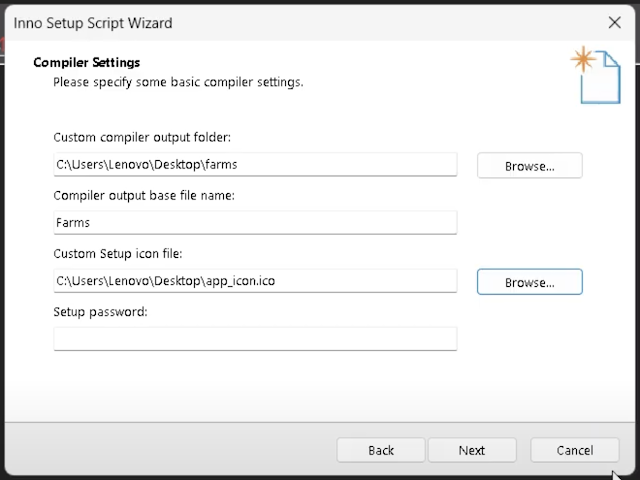Click the 'Custom Setup icon file:' label
640x480 pixels.
click(118, 253)
